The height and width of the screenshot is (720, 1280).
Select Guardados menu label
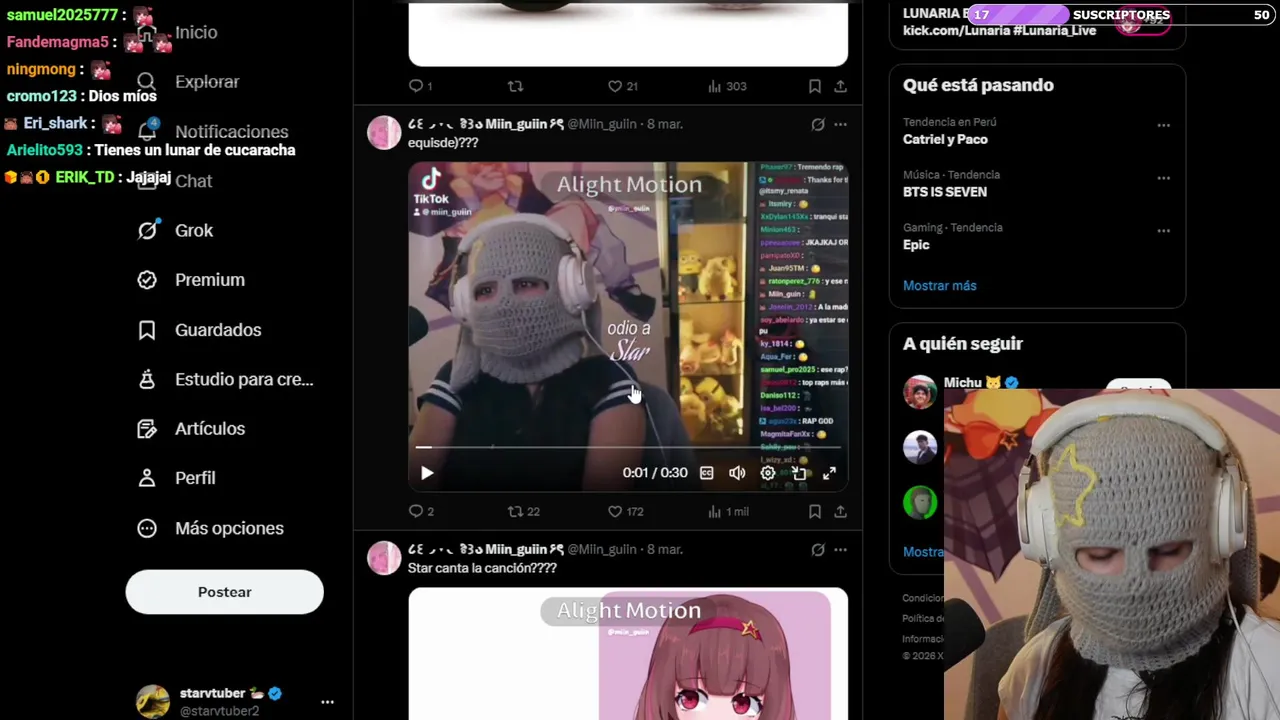pyautogui.click(x=218, y=330)
